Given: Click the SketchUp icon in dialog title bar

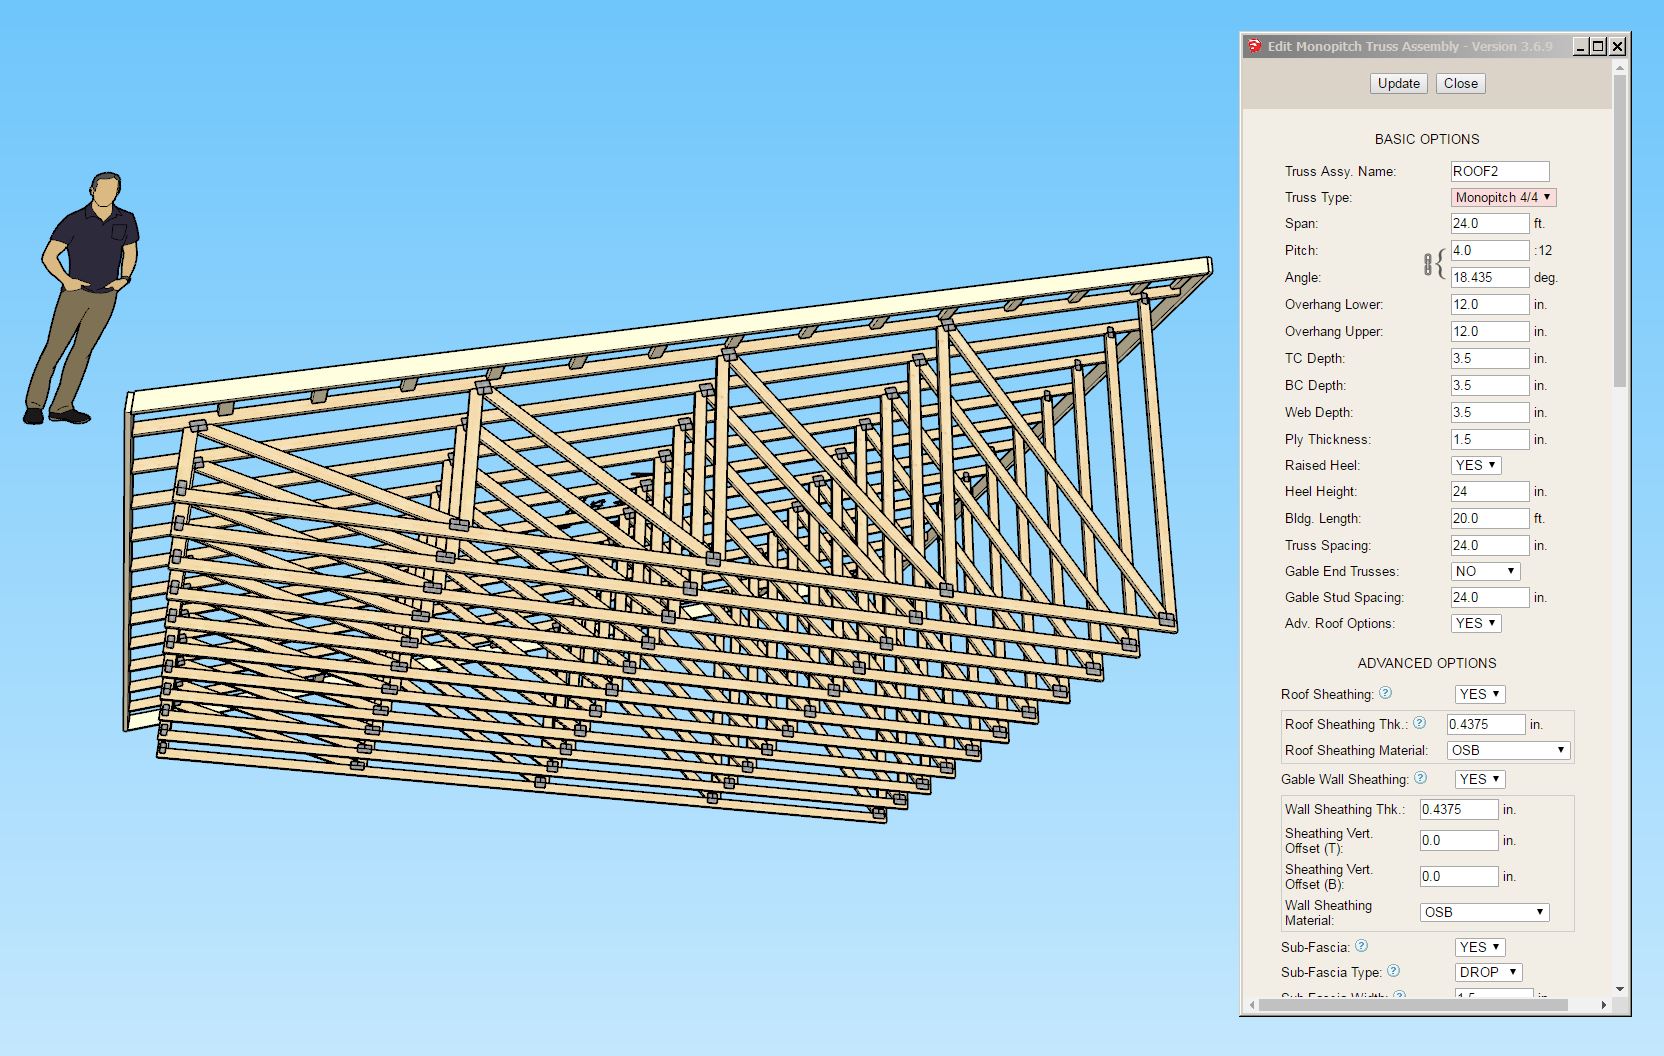Looking at the screenshot, I should tap(1254, 46).
